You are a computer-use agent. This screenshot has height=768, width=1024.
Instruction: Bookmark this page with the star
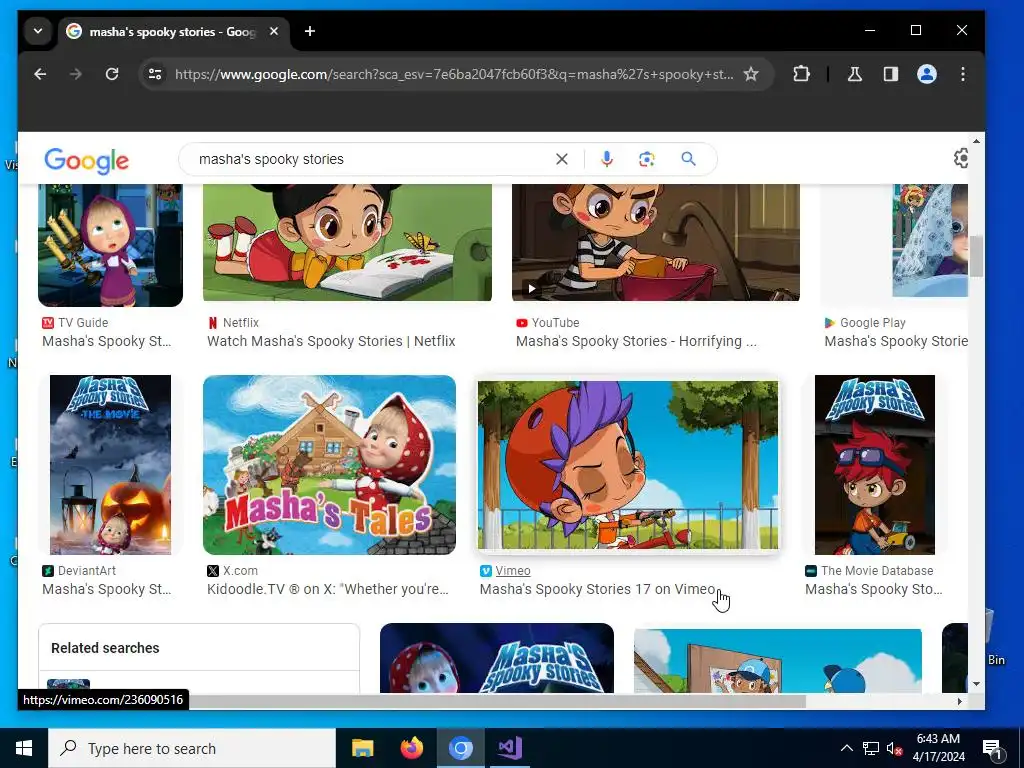click(x=751, y=74)
